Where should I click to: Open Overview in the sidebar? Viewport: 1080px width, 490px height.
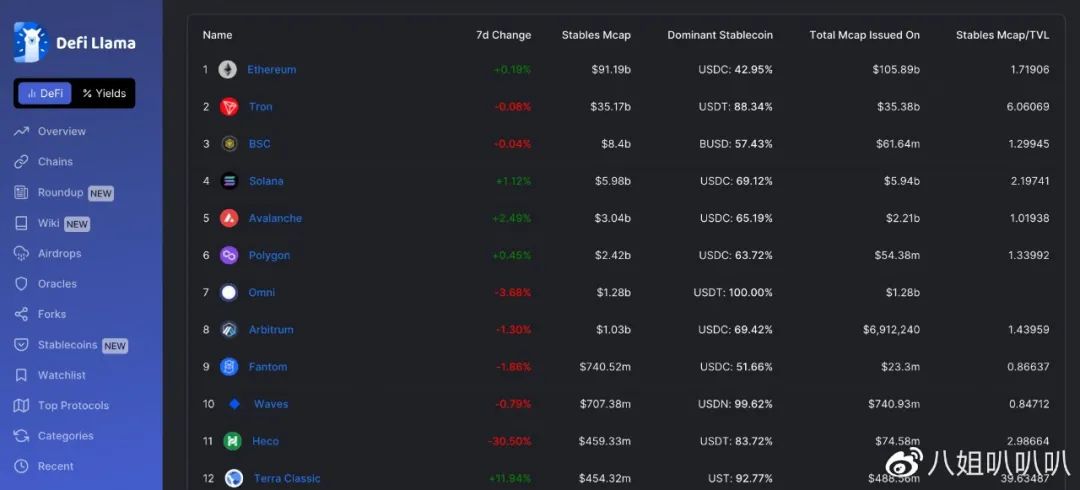click(x=61, y=132)
